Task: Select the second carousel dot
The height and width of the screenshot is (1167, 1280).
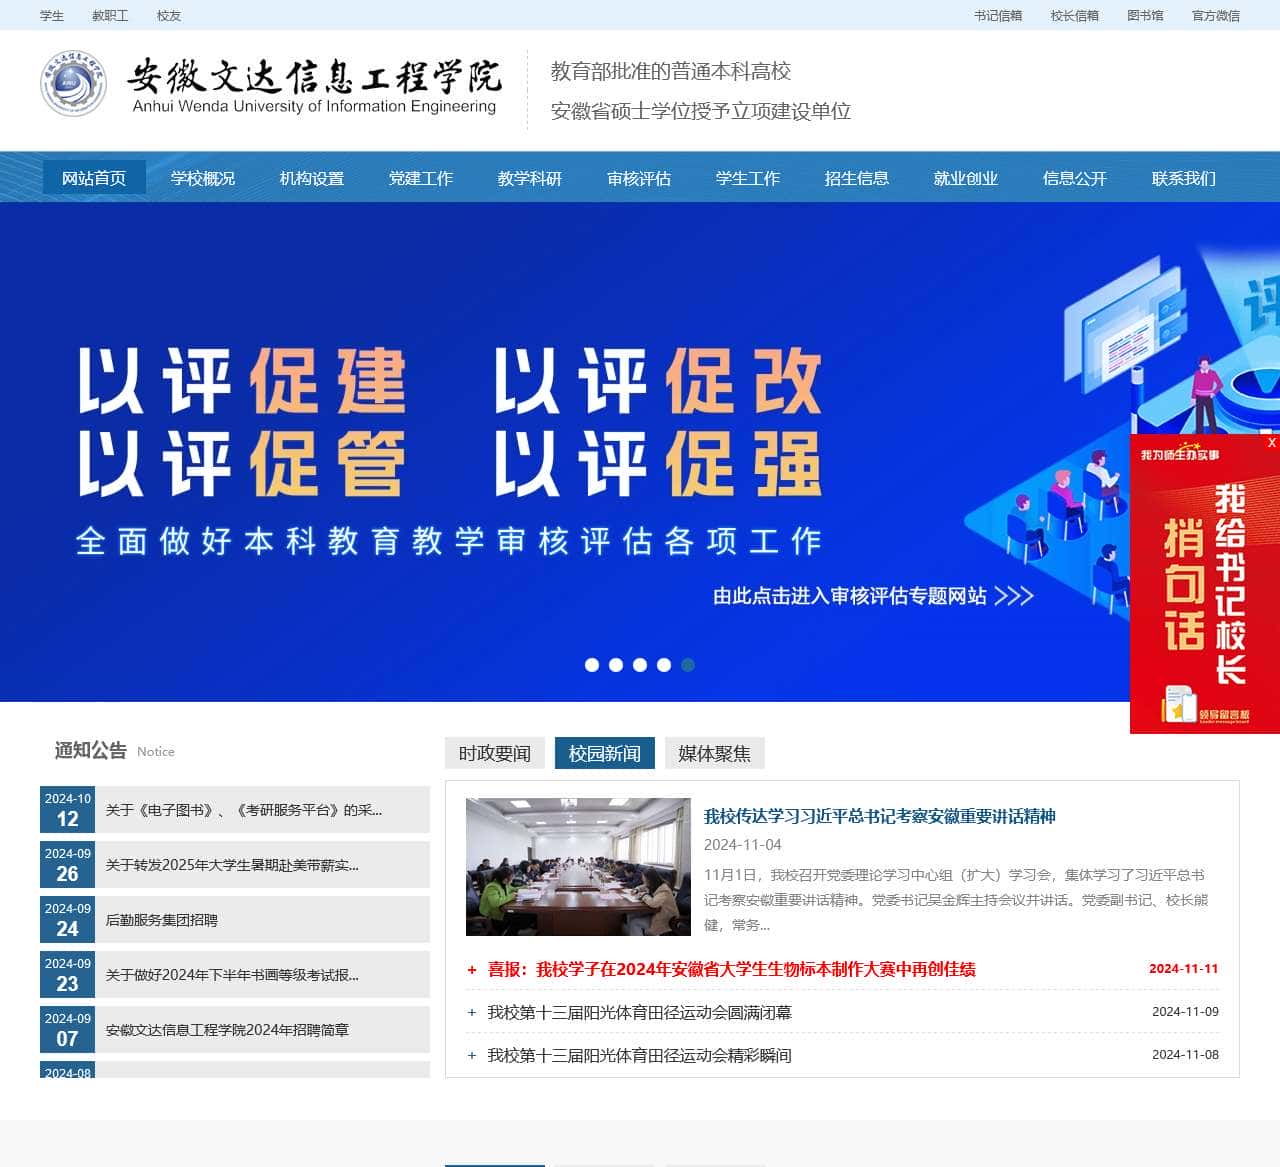Action: tap(616, 665)
